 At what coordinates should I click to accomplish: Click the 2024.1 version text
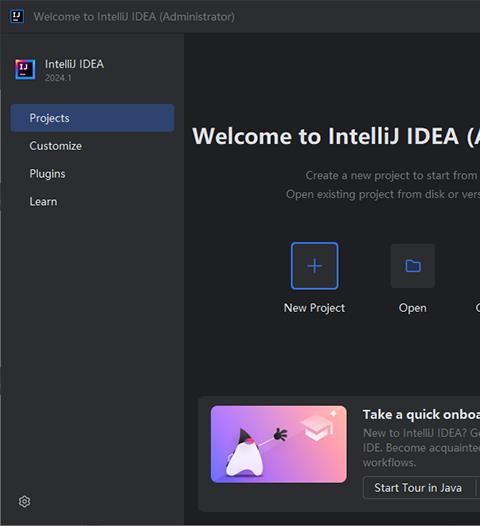(x=58, y=78)
